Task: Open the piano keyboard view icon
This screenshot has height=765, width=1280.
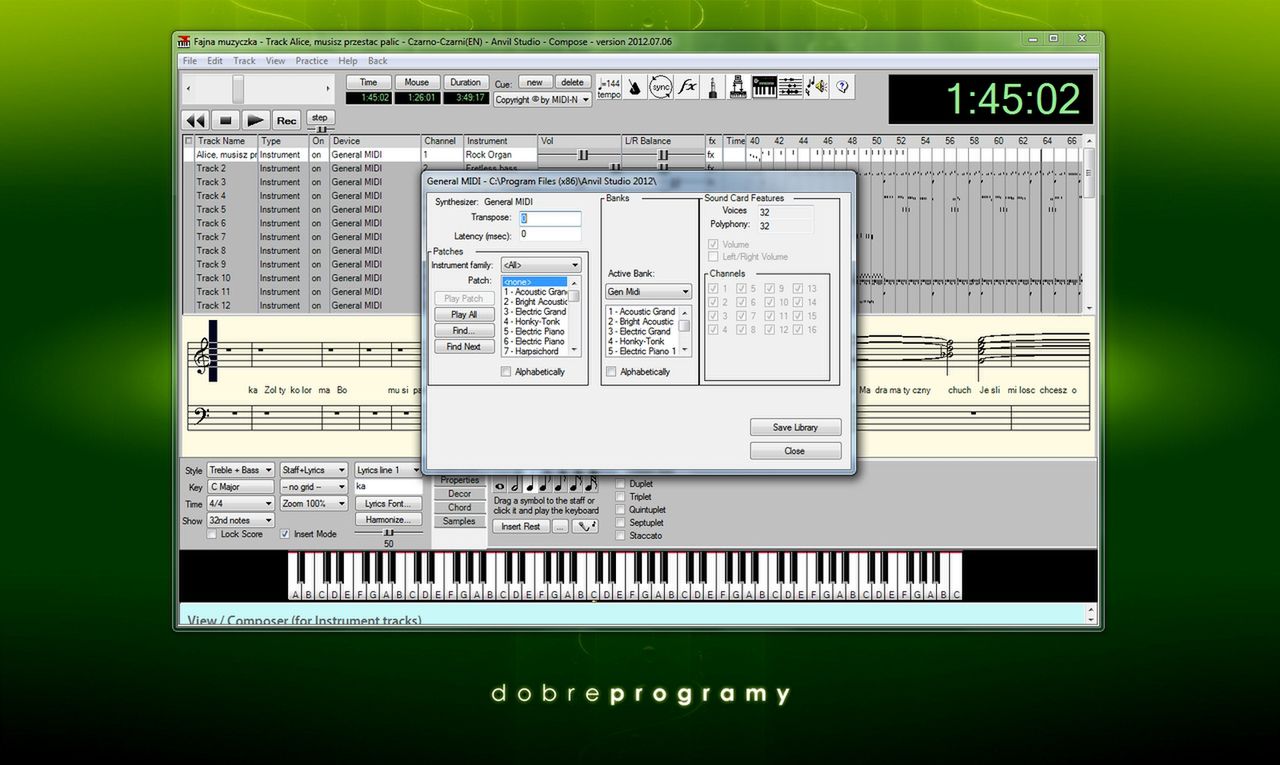Action: (764, 88)
